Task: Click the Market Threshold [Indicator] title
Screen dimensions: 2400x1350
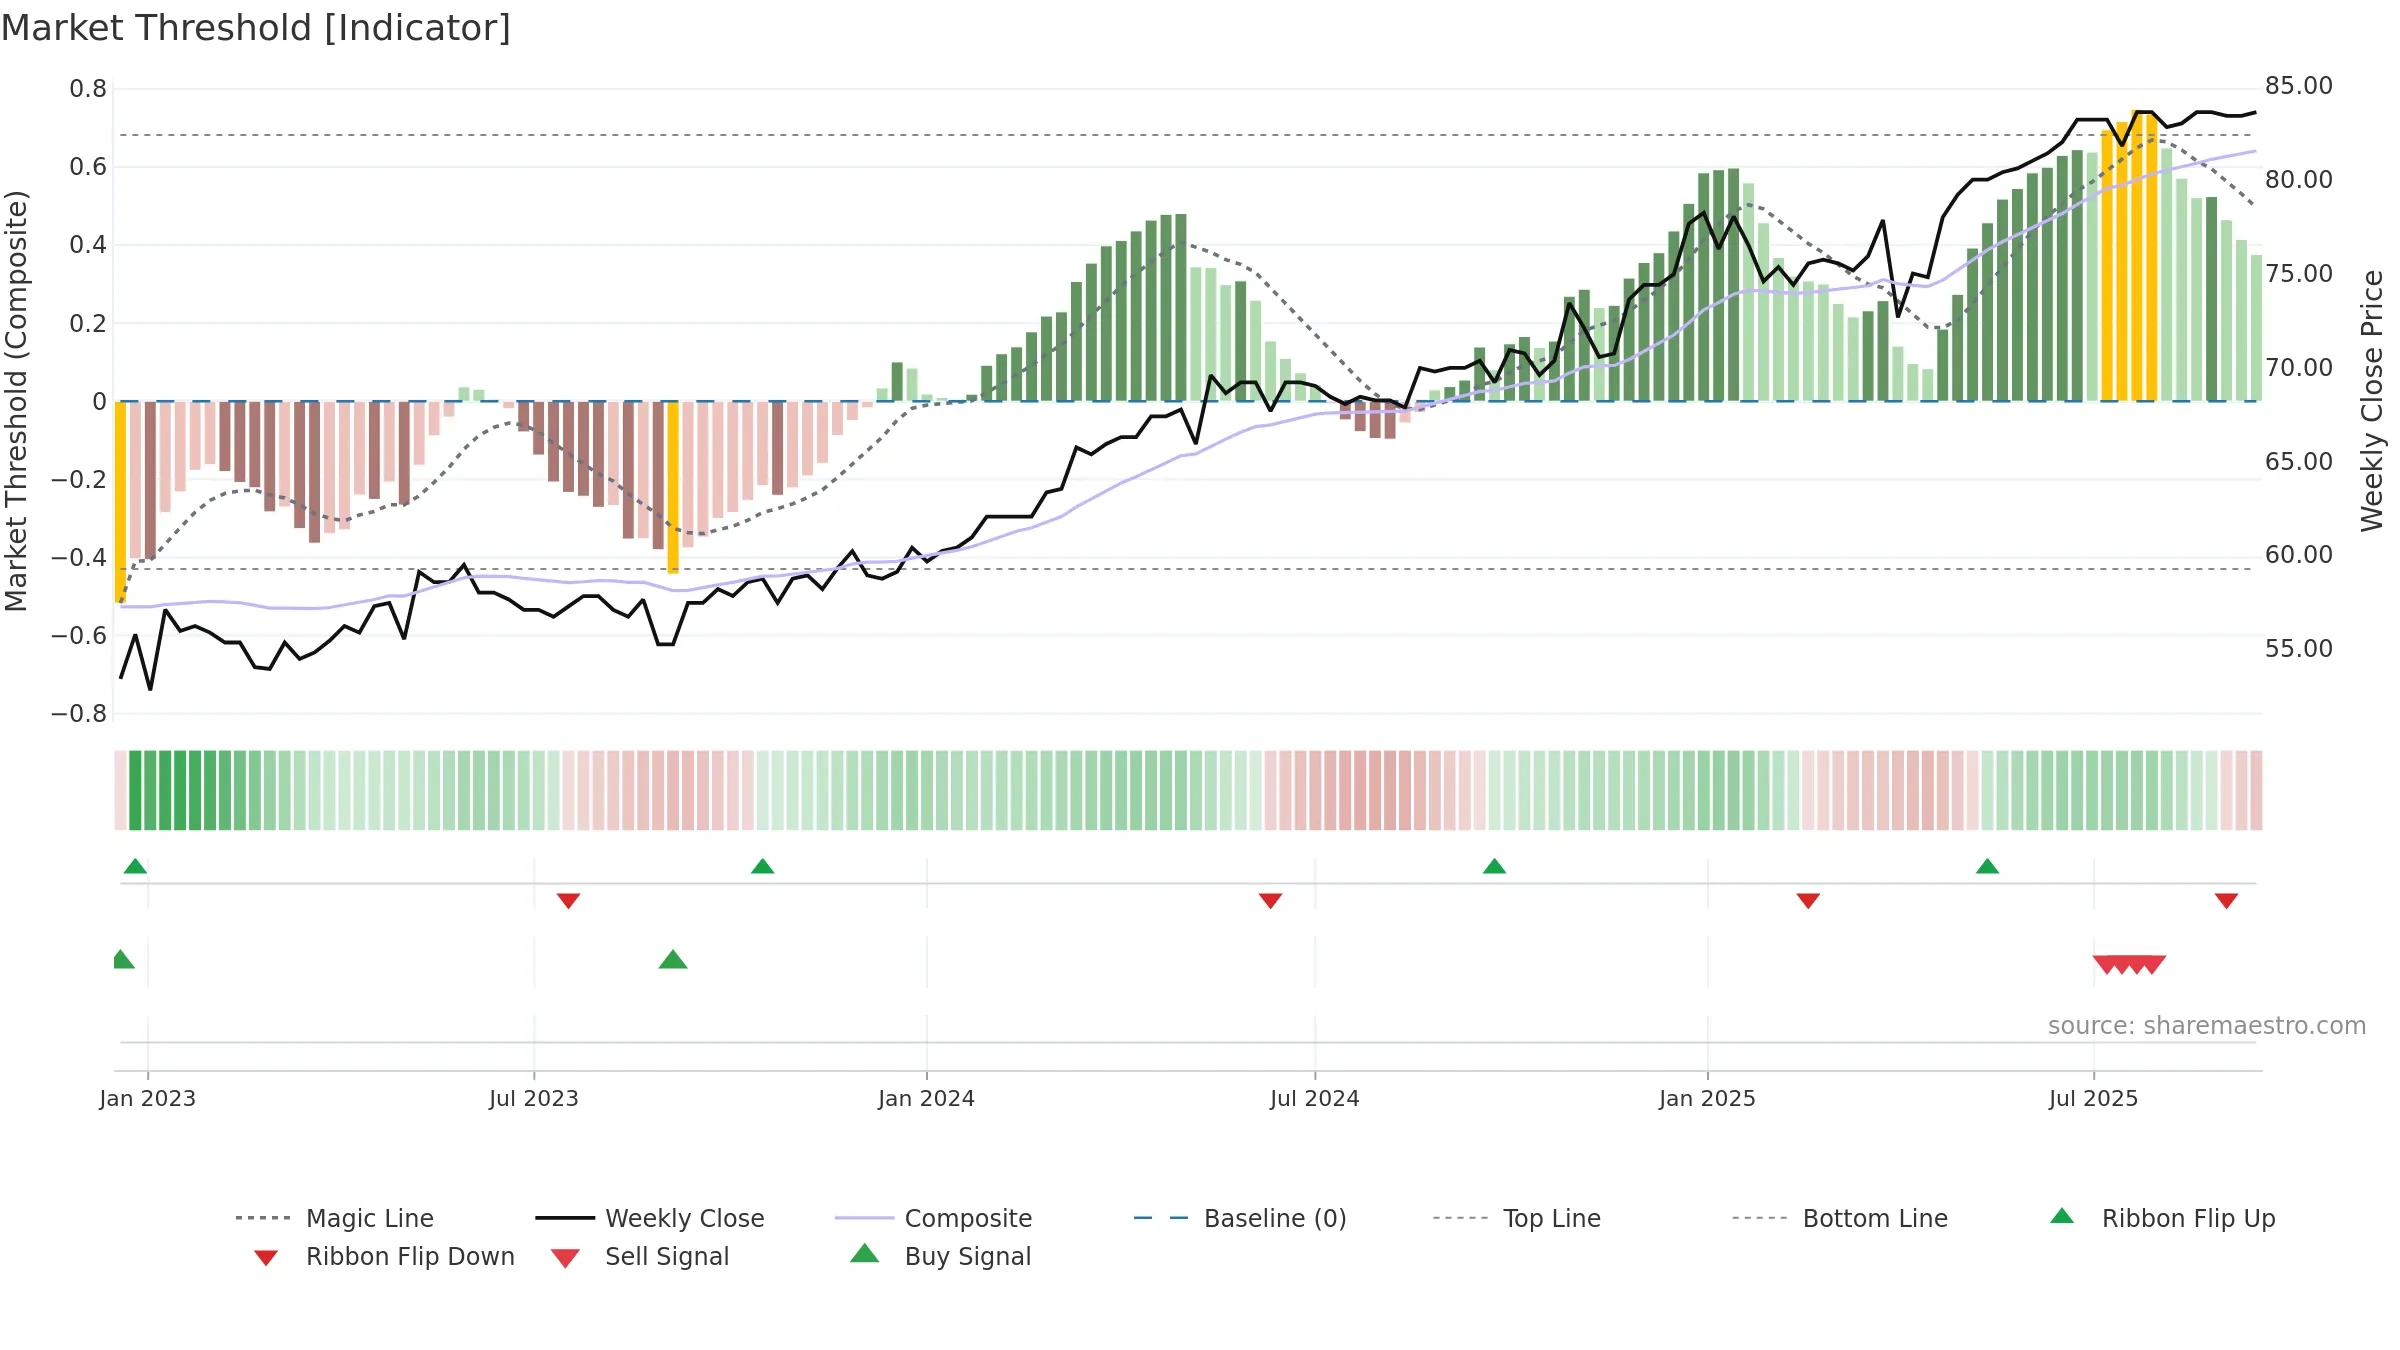Action: point(256,28)
